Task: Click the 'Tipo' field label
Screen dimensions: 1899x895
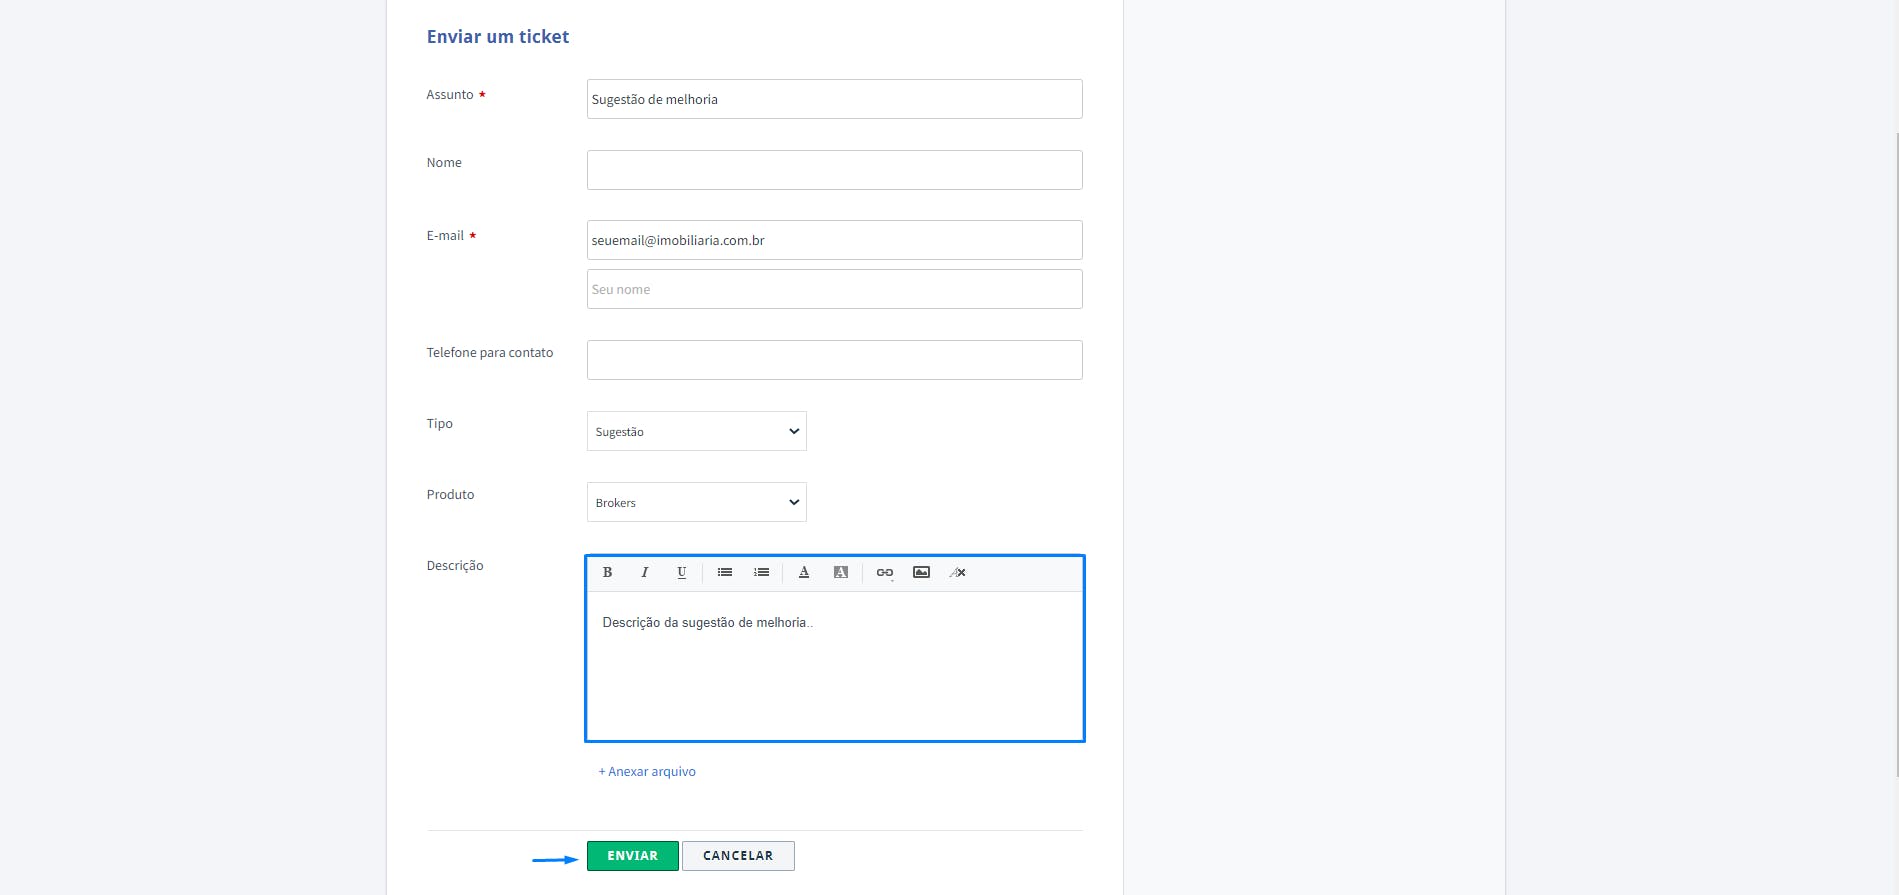Action: click(440, 424)
